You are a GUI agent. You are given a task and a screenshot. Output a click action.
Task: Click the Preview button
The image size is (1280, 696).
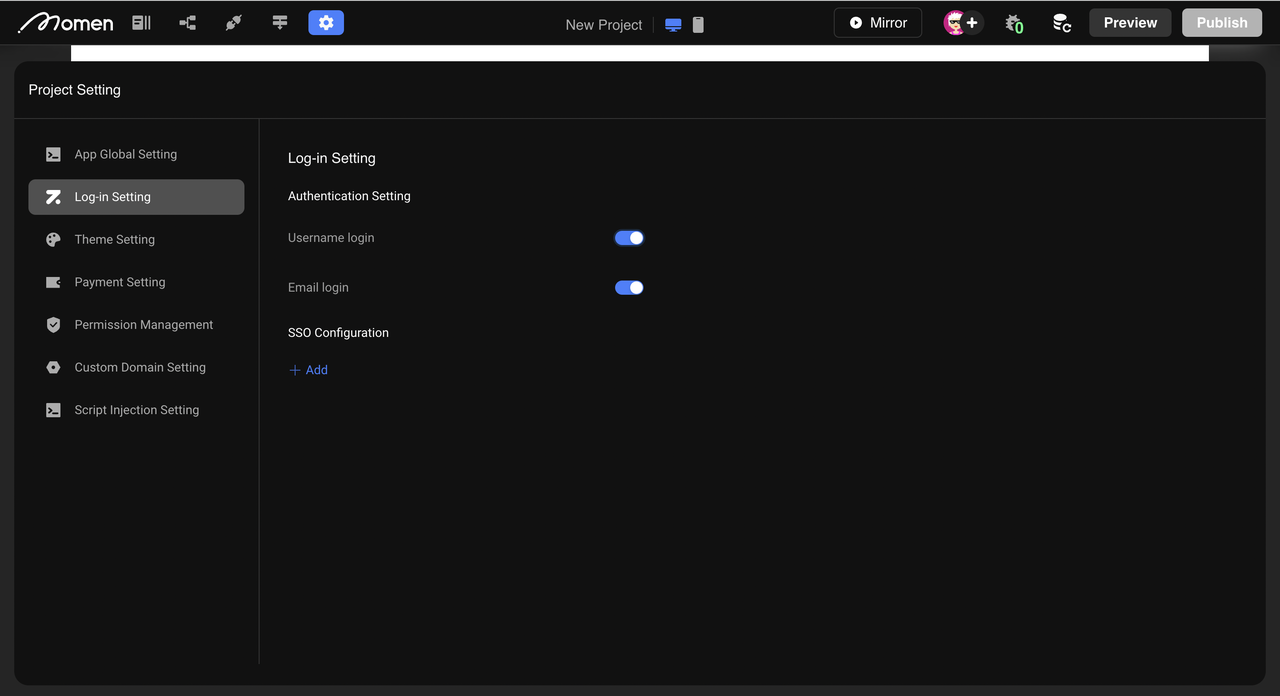(1130, 22)
